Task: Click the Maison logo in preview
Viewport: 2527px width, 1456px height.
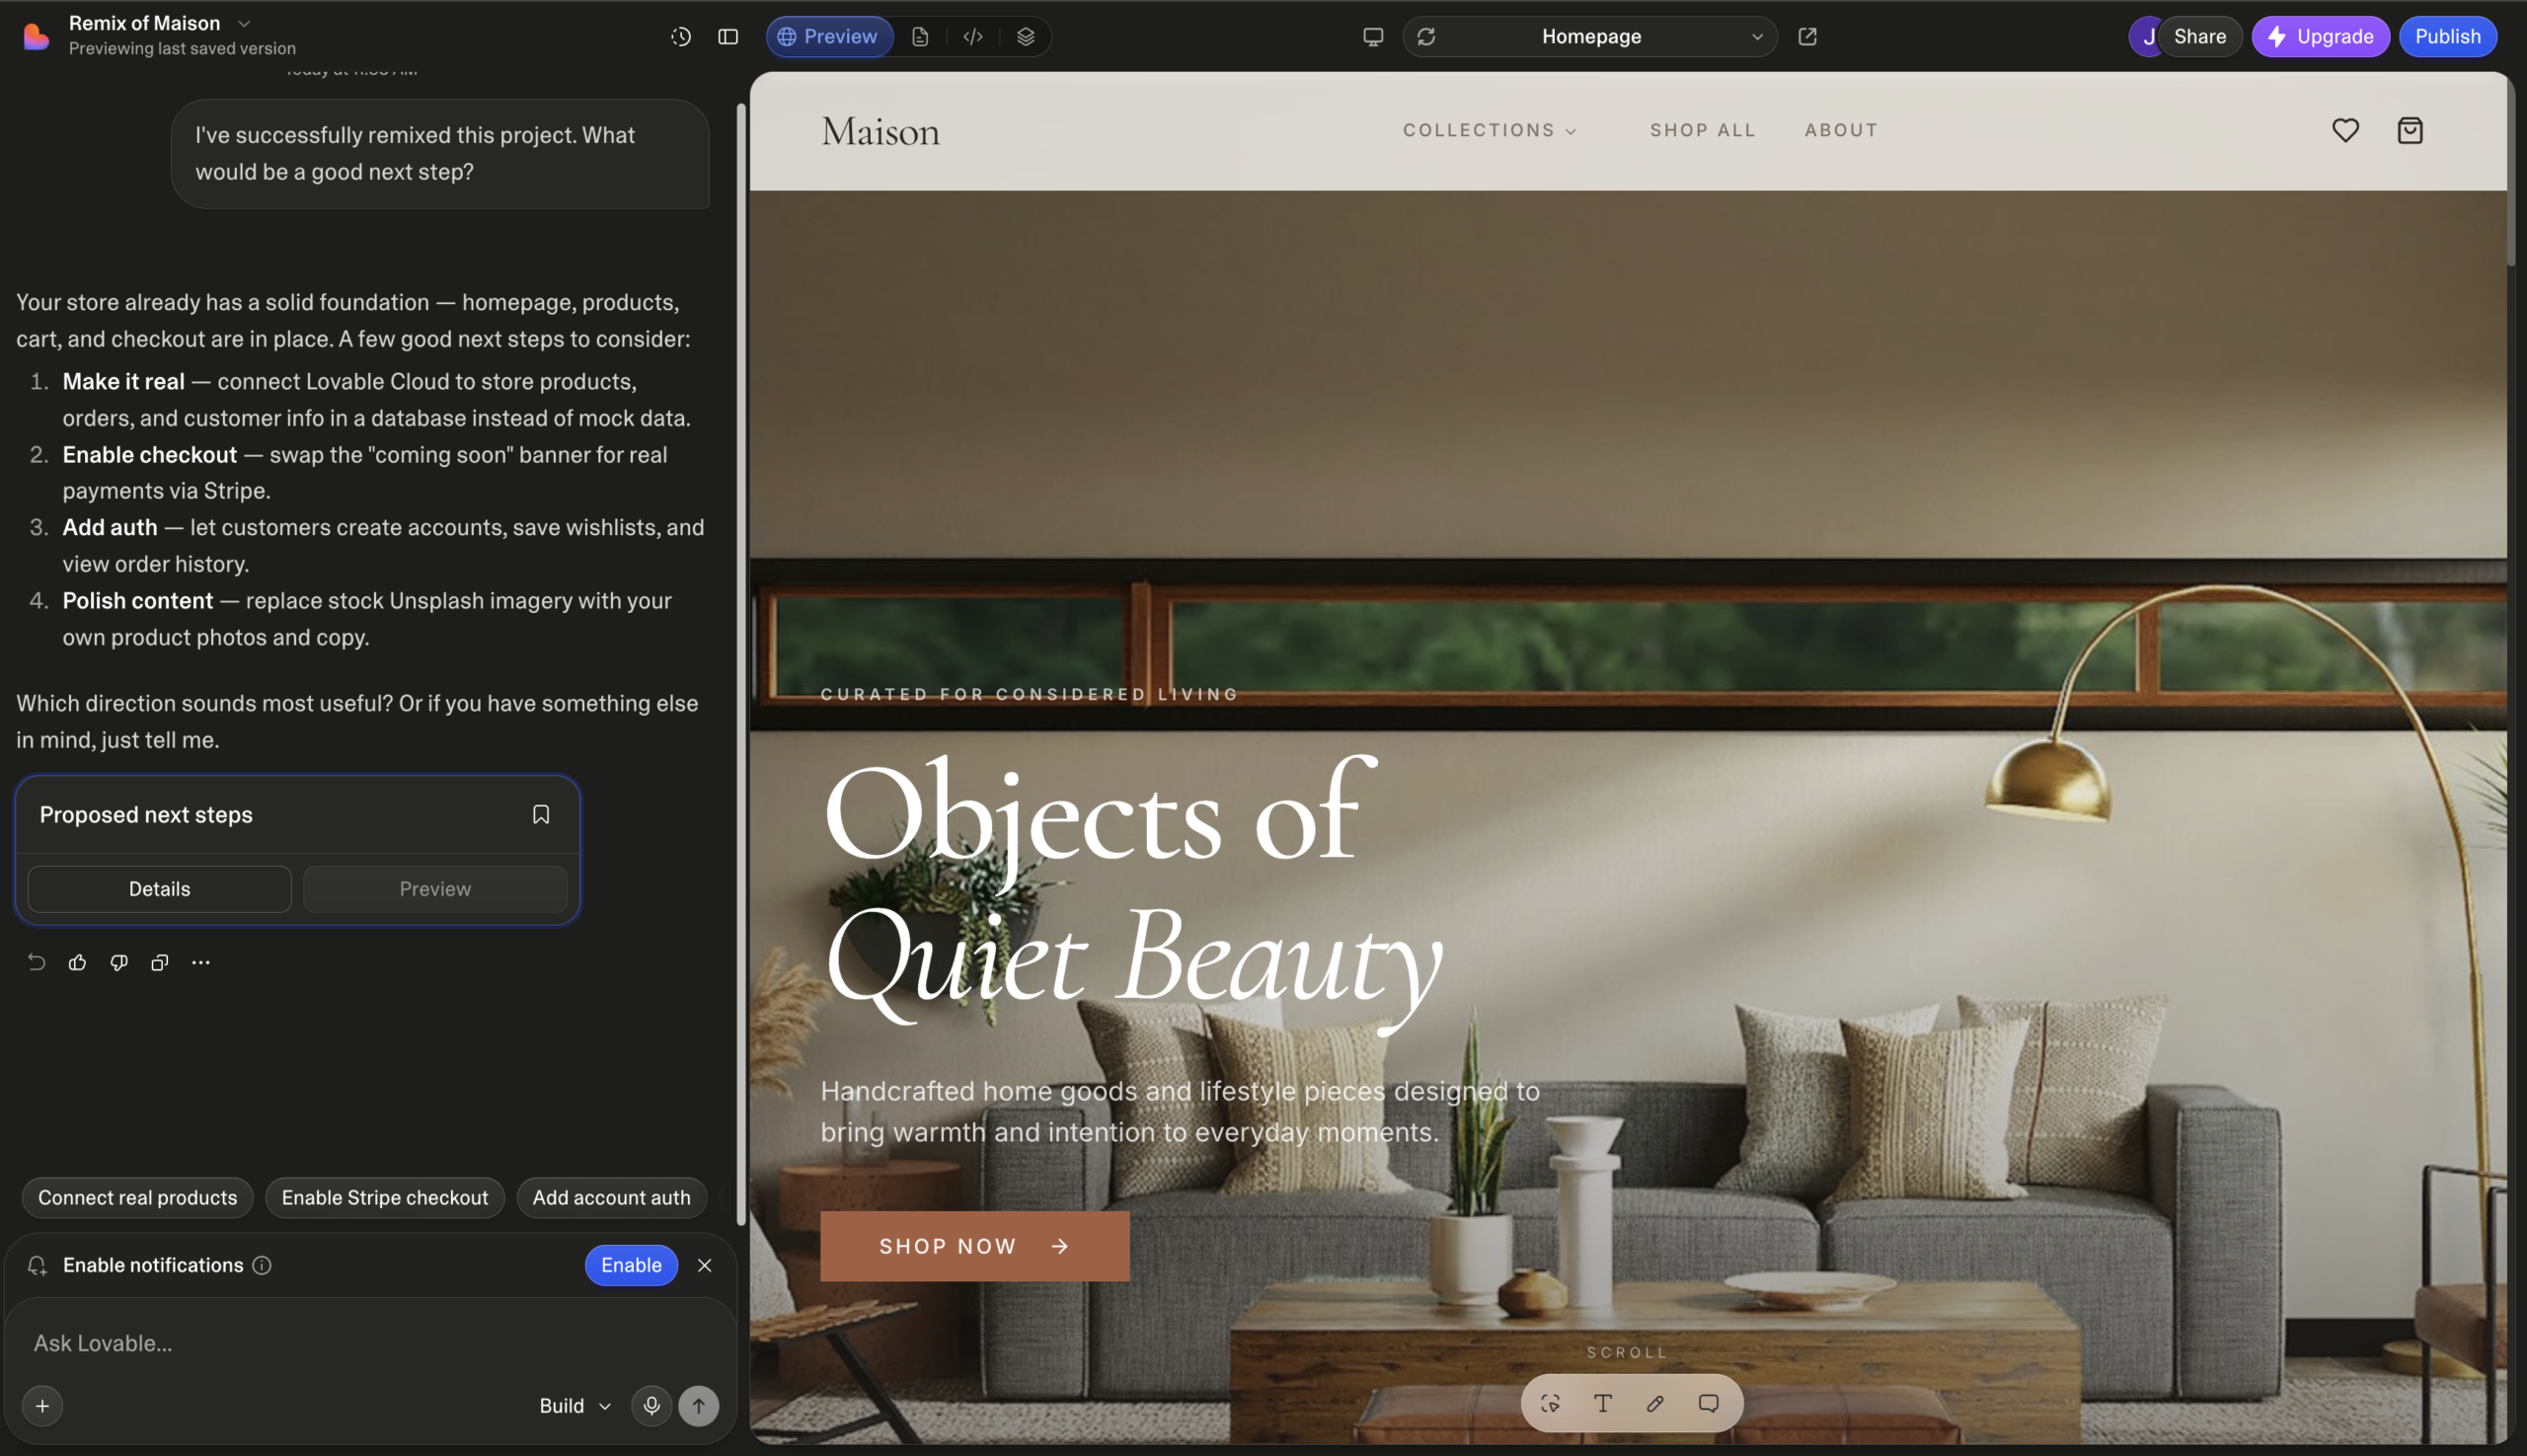Action: (880, 131)
